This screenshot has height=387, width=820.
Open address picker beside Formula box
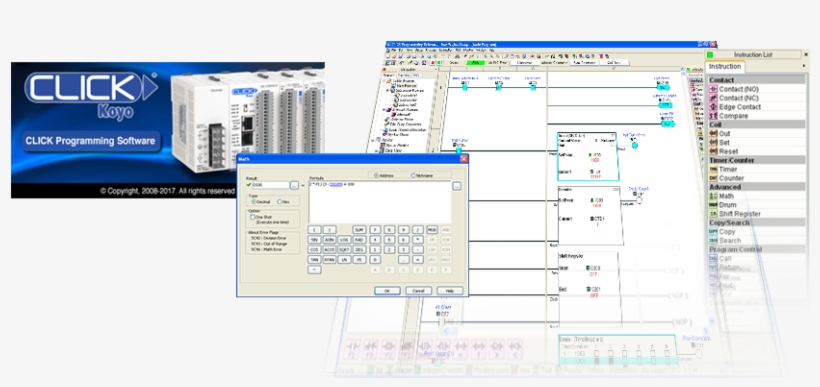(457, 186)
